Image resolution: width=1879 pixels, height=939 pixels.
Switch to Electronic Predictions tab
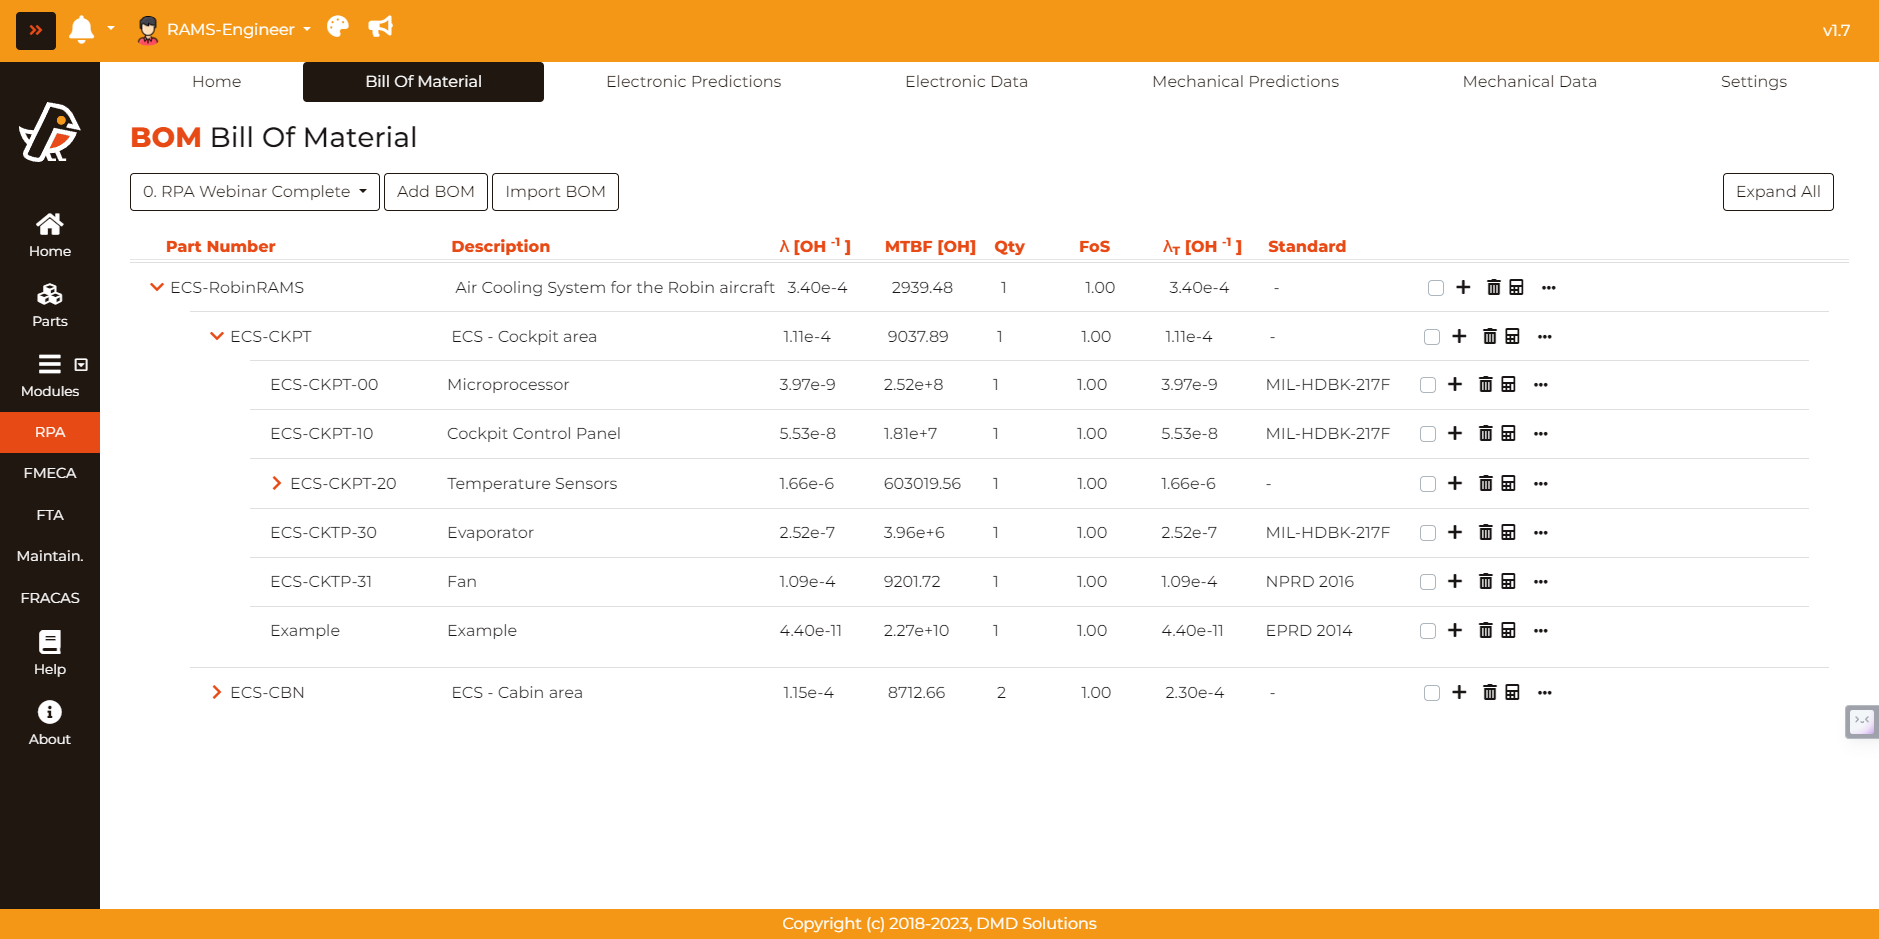pos(693,82)
